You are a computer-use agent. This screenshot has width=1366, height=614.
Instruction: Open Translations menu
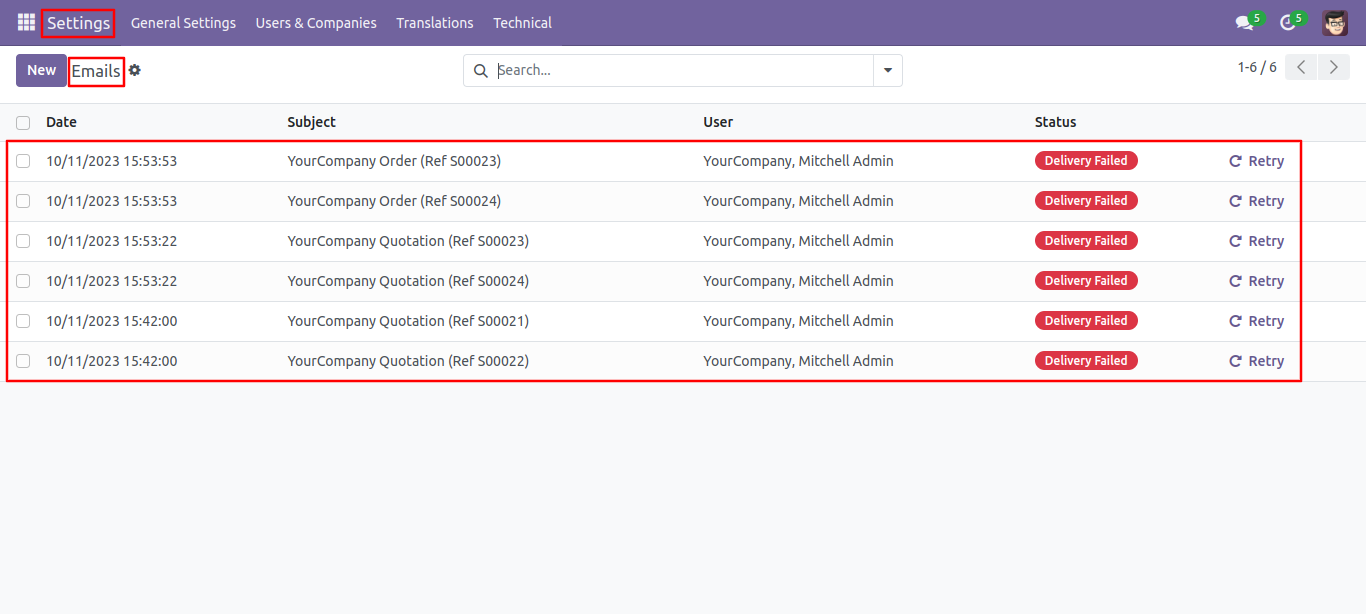point(435,22)
